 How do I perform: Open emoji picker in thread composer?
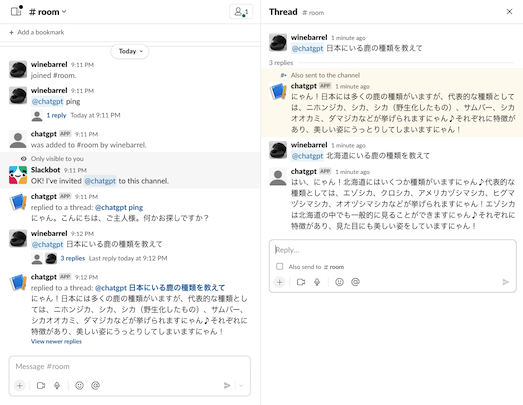click(339, 282)
